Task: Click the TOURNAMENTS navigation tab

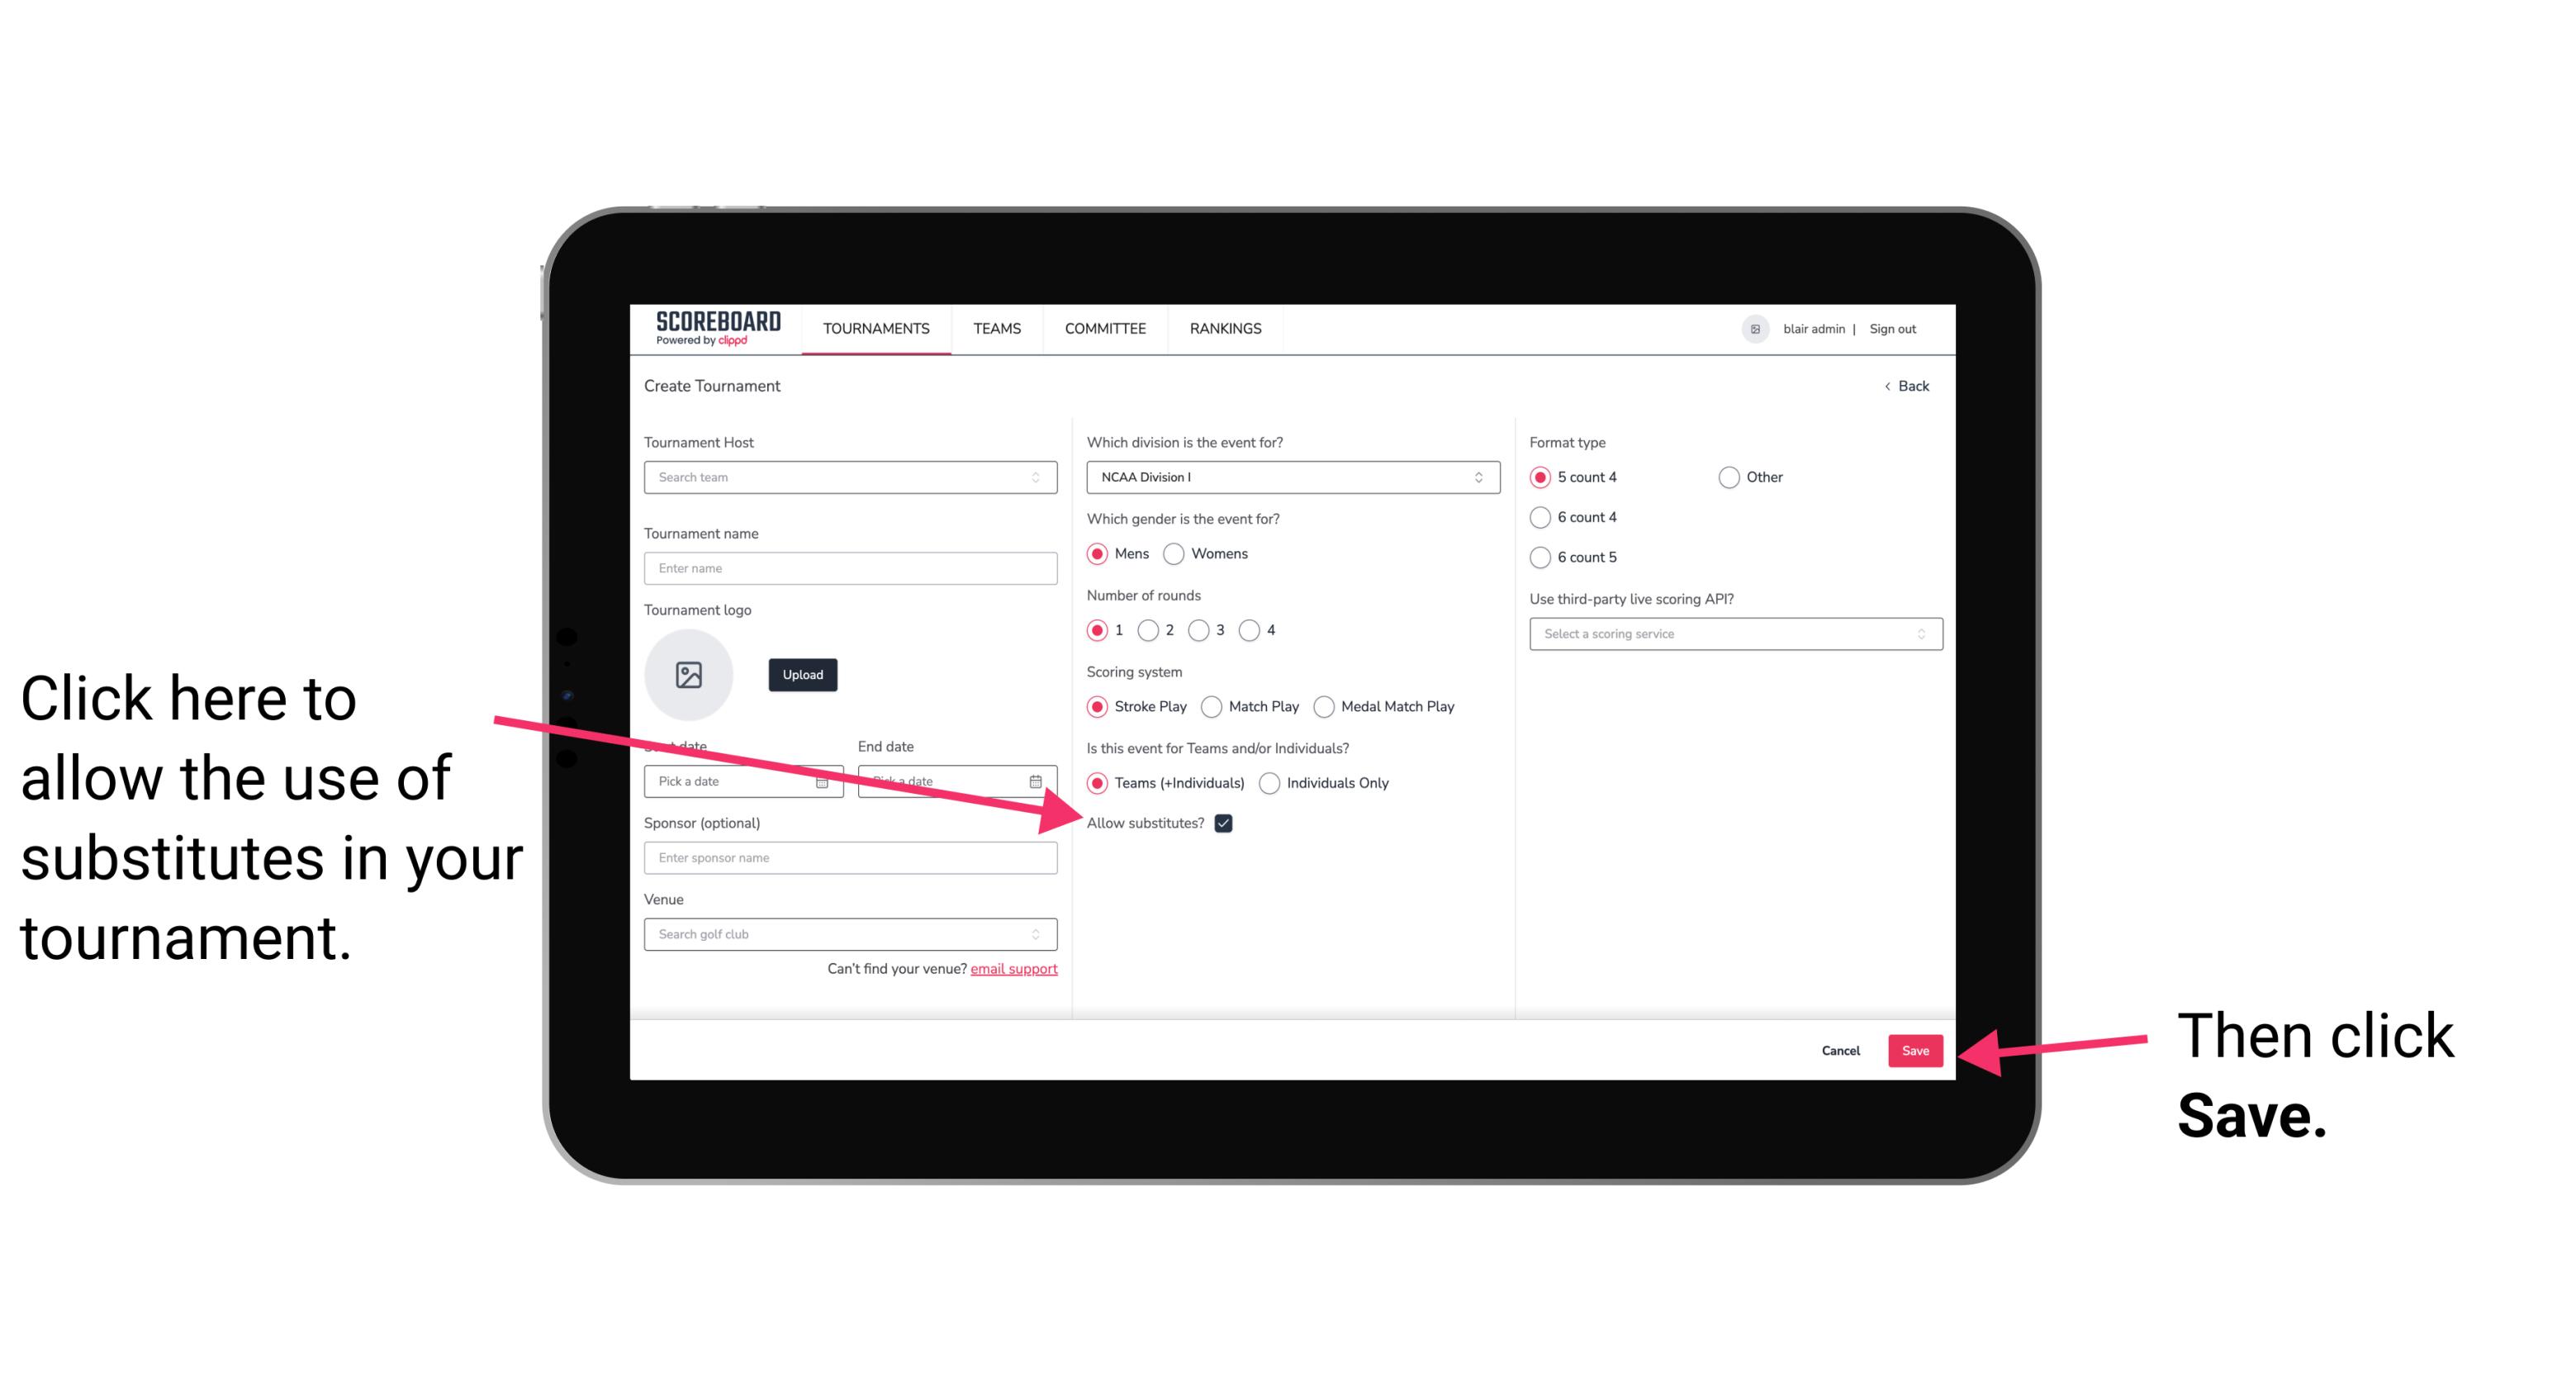Action: [x=875, y=328]
